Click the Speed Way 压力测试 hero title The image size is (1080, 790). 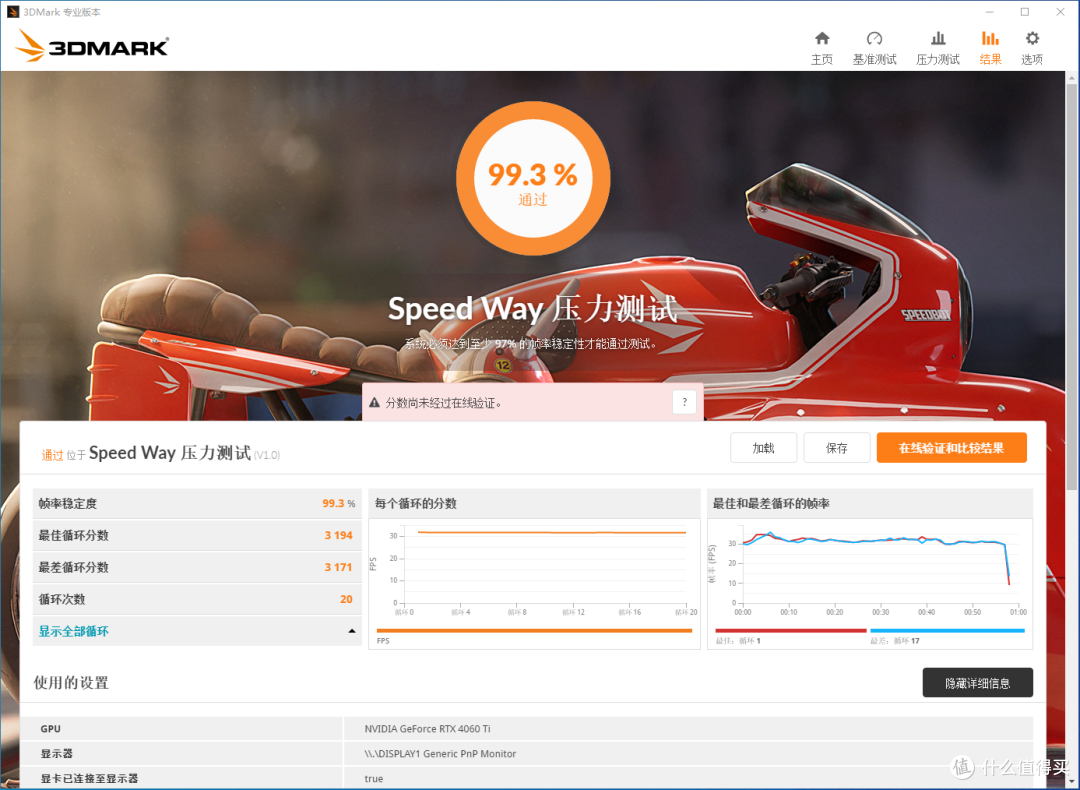tap(532, 309)
